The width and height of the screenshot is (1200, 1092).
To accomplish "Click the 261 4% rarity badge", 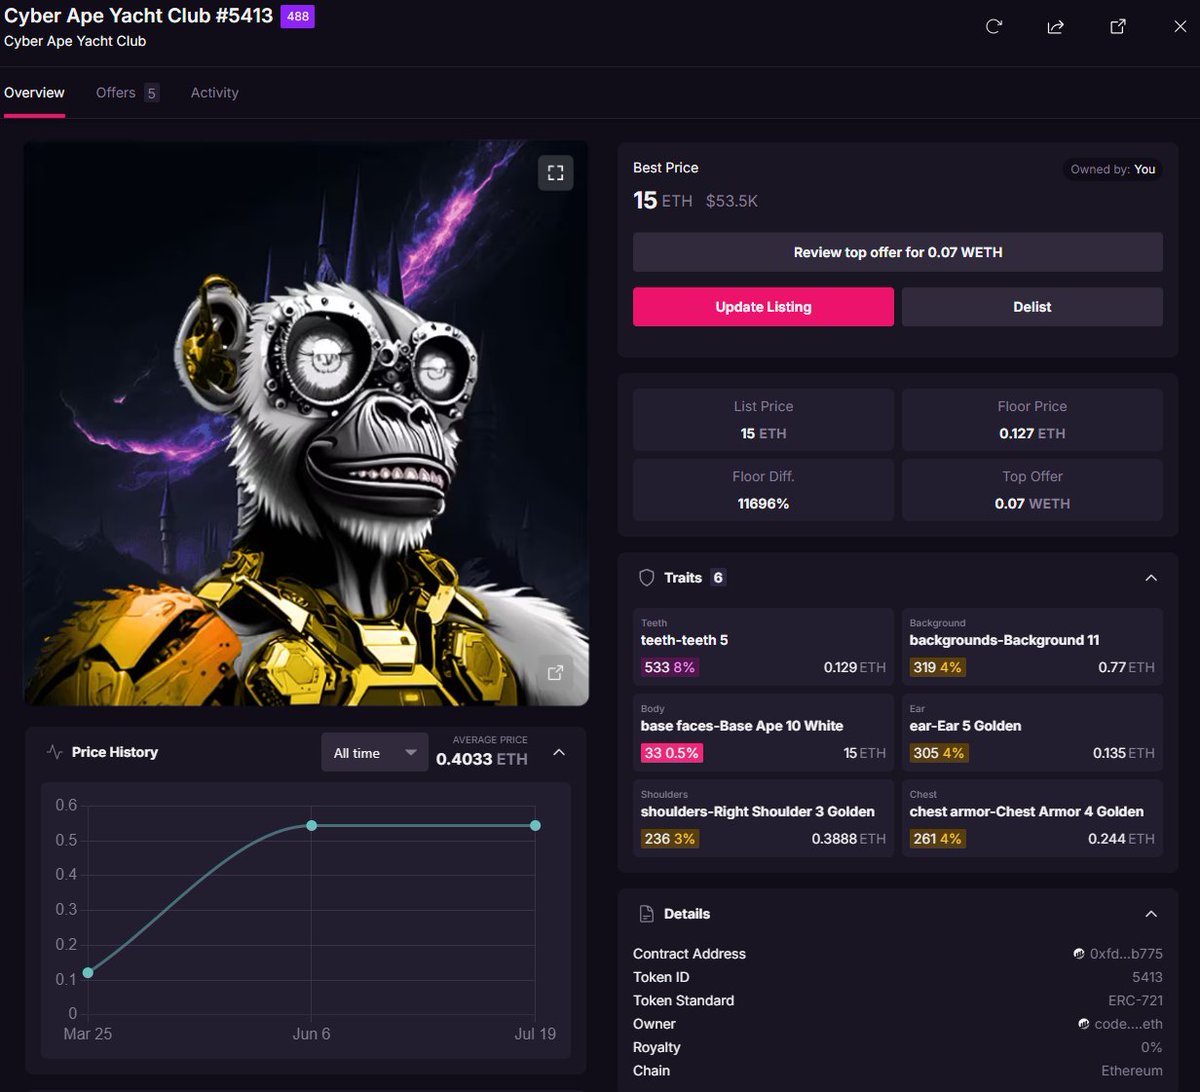I will [938, 839].
